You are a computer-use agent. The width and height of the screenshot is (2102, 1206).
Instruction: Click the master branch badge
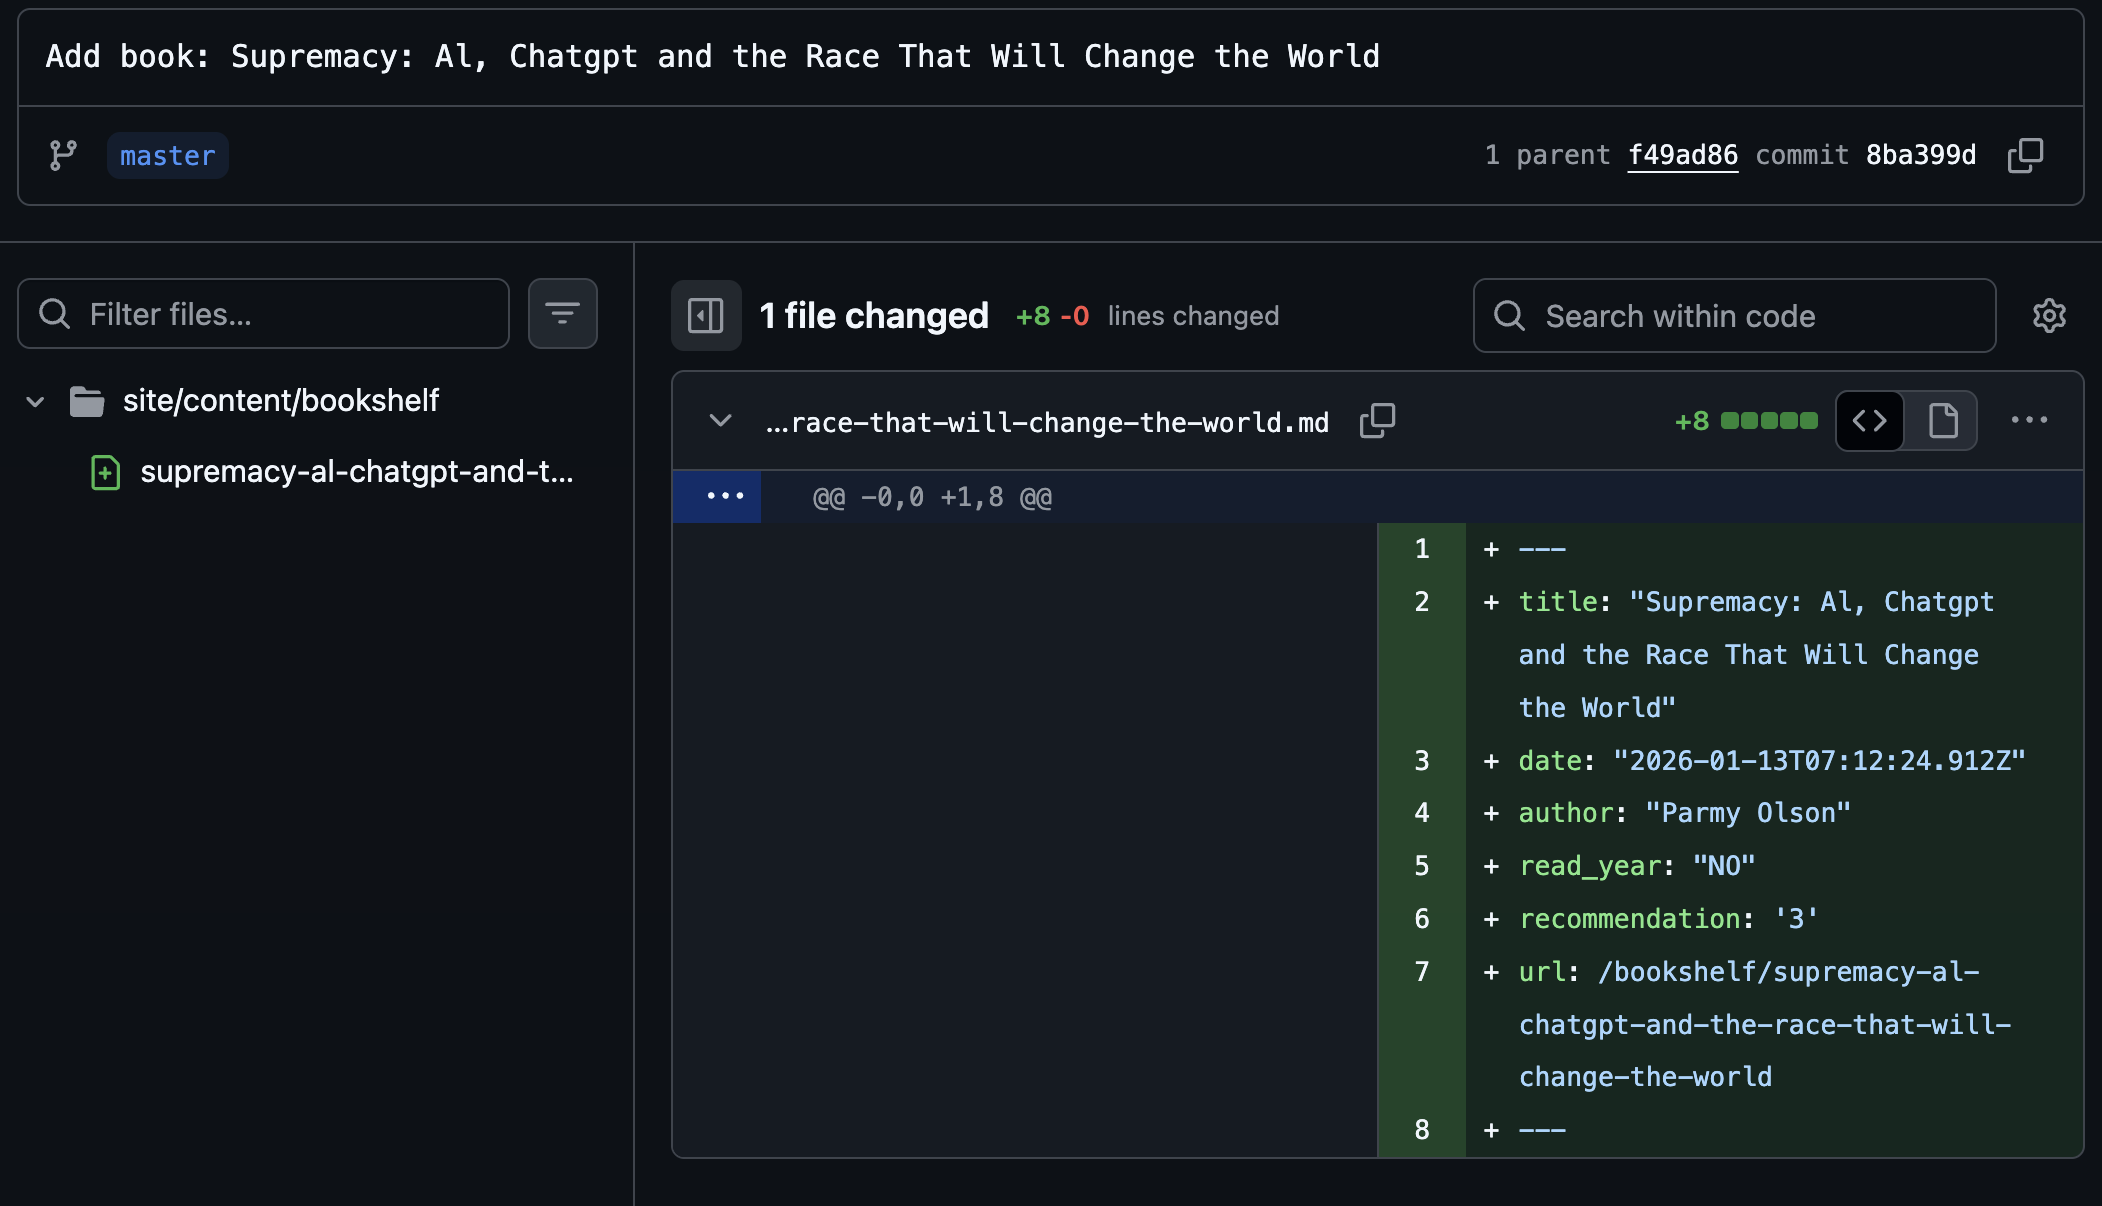(167, 155)
